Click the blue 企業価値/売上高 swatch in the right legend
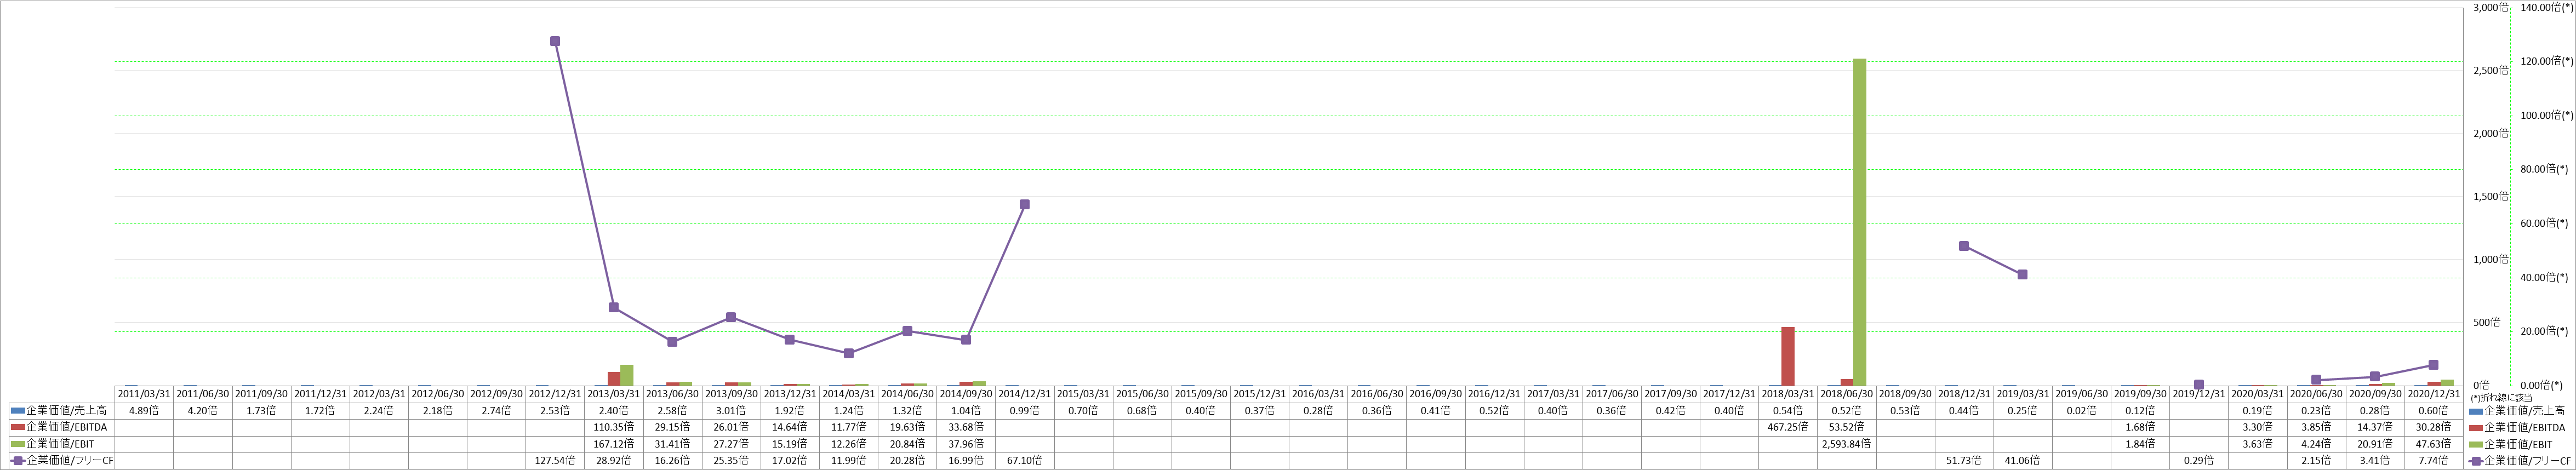Screen dimensions: 2576x470 (2475, 411)
